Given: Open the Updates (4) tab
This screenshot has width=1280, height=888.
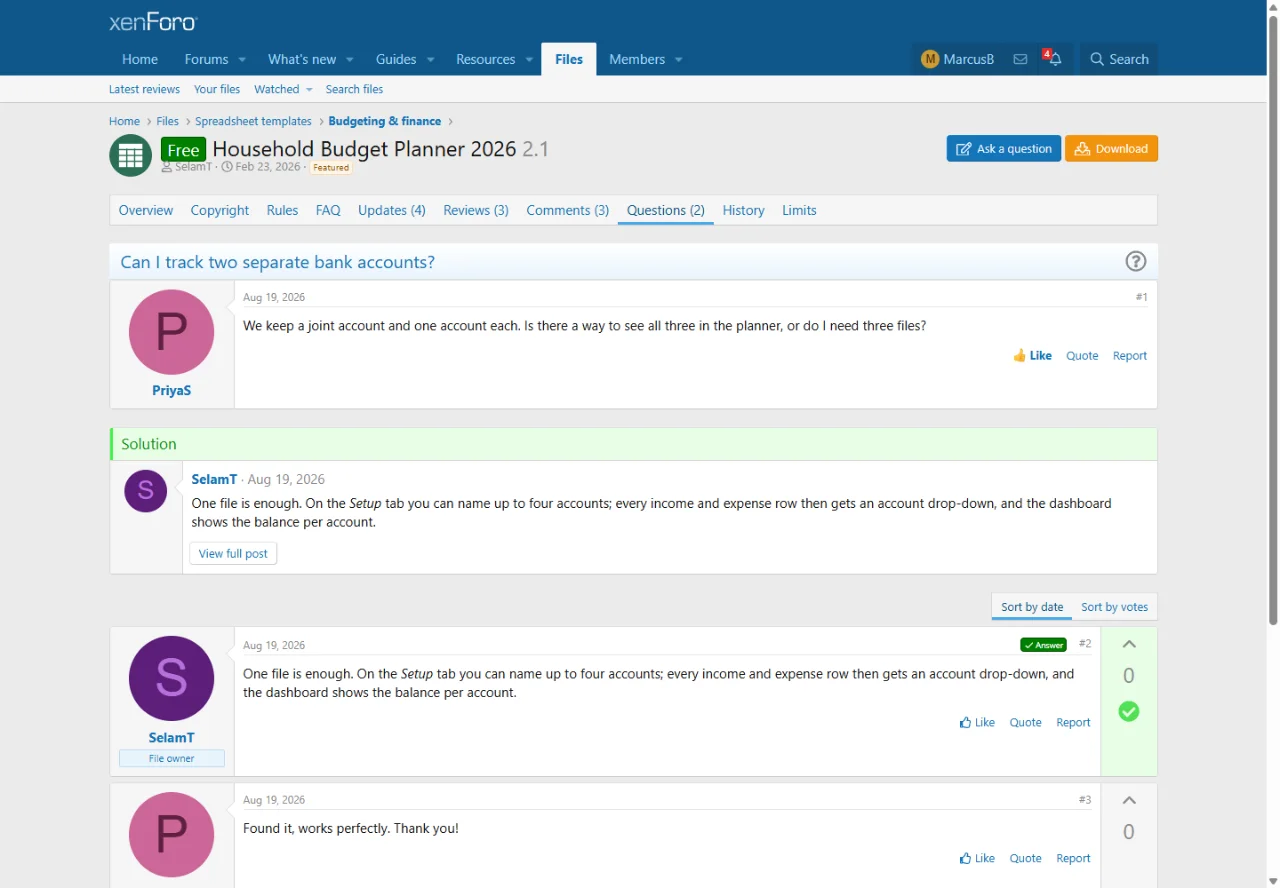Looking at the screenshot, I should [x=392, y=210].
